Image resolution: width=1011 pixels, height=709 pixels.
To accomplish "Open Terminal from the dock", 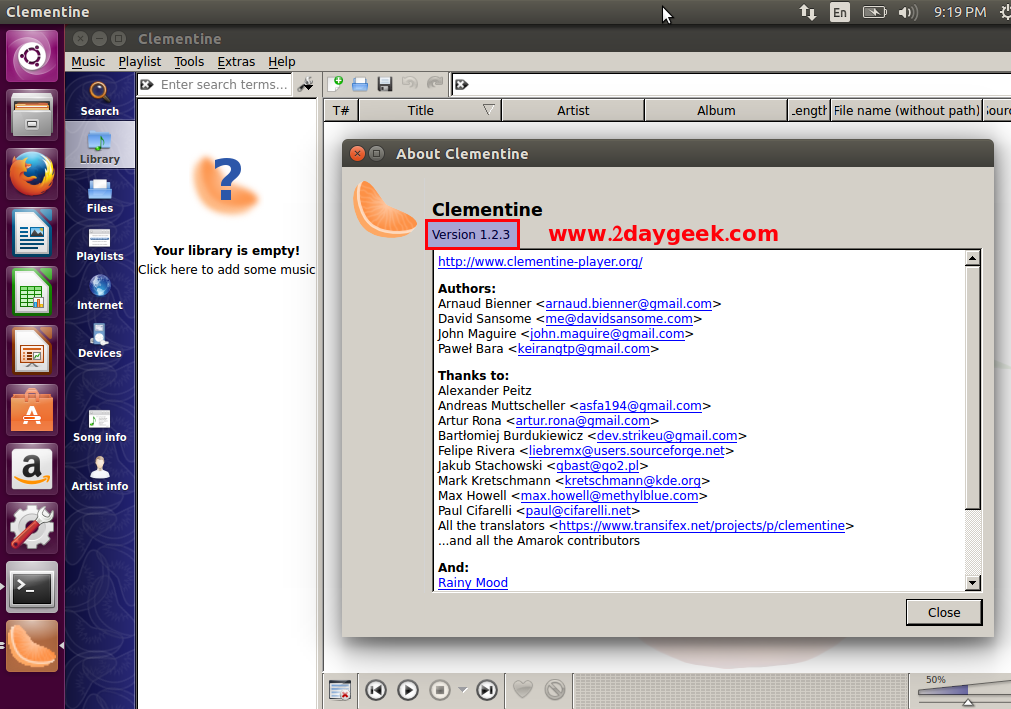I will [x=32, y=587].
